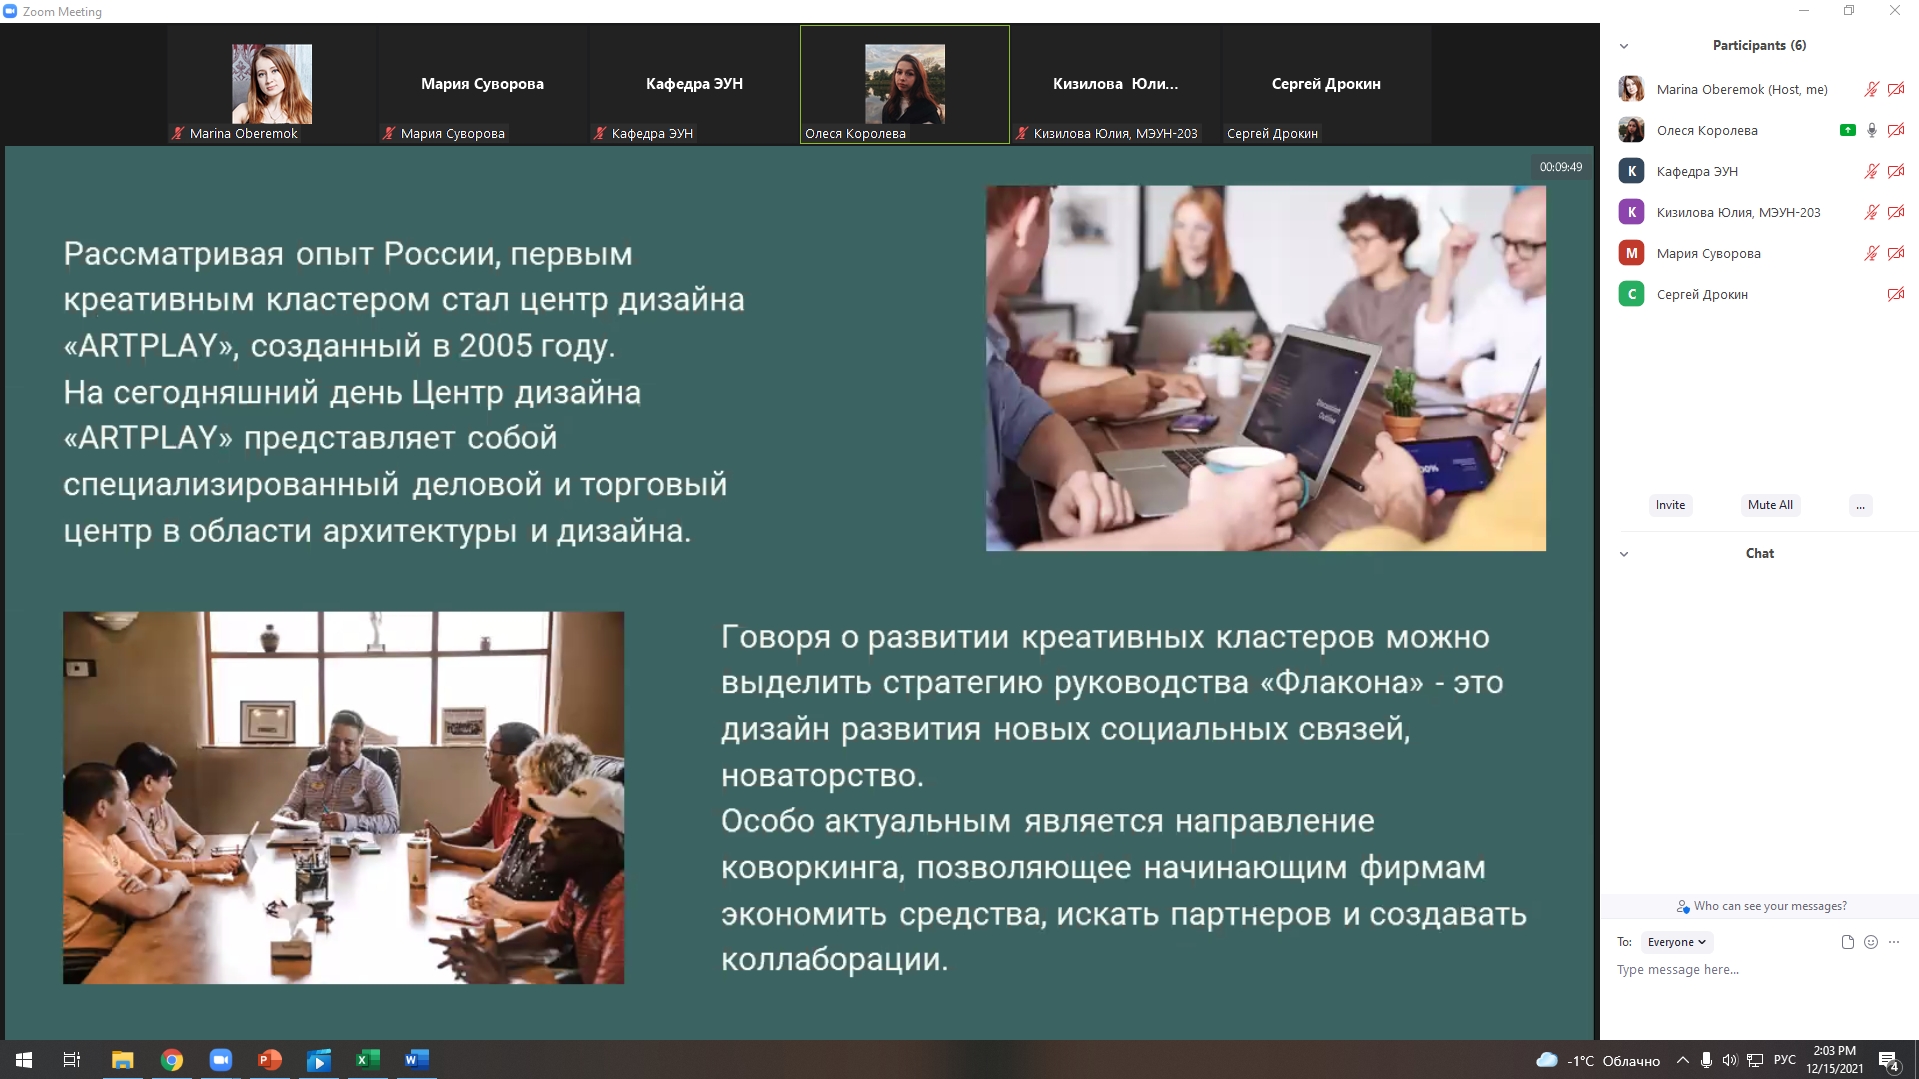Open the Windows notification center
The width and height of the screenshot is (1919, 1079).
click(1889, 1061)
